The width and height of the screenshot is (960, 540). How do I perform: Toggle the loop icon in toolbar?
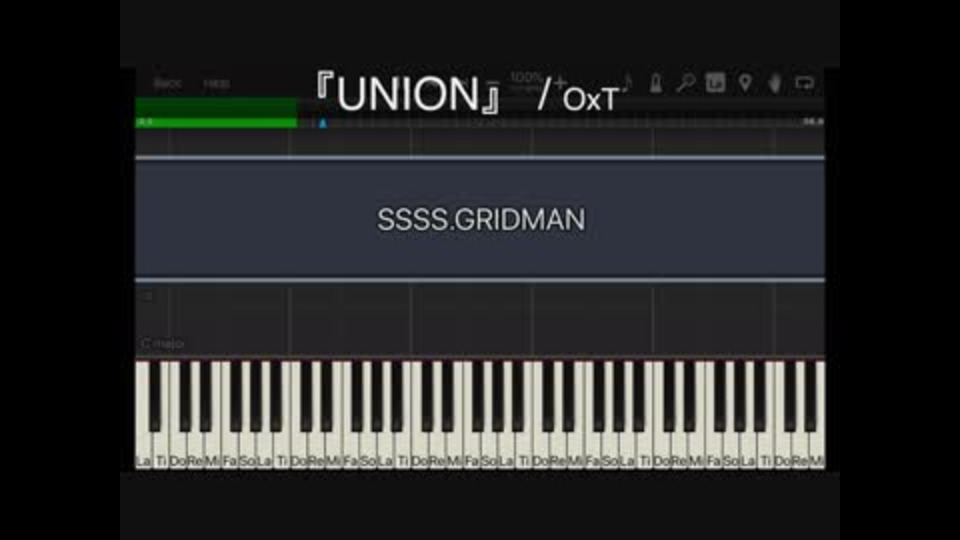804,83
